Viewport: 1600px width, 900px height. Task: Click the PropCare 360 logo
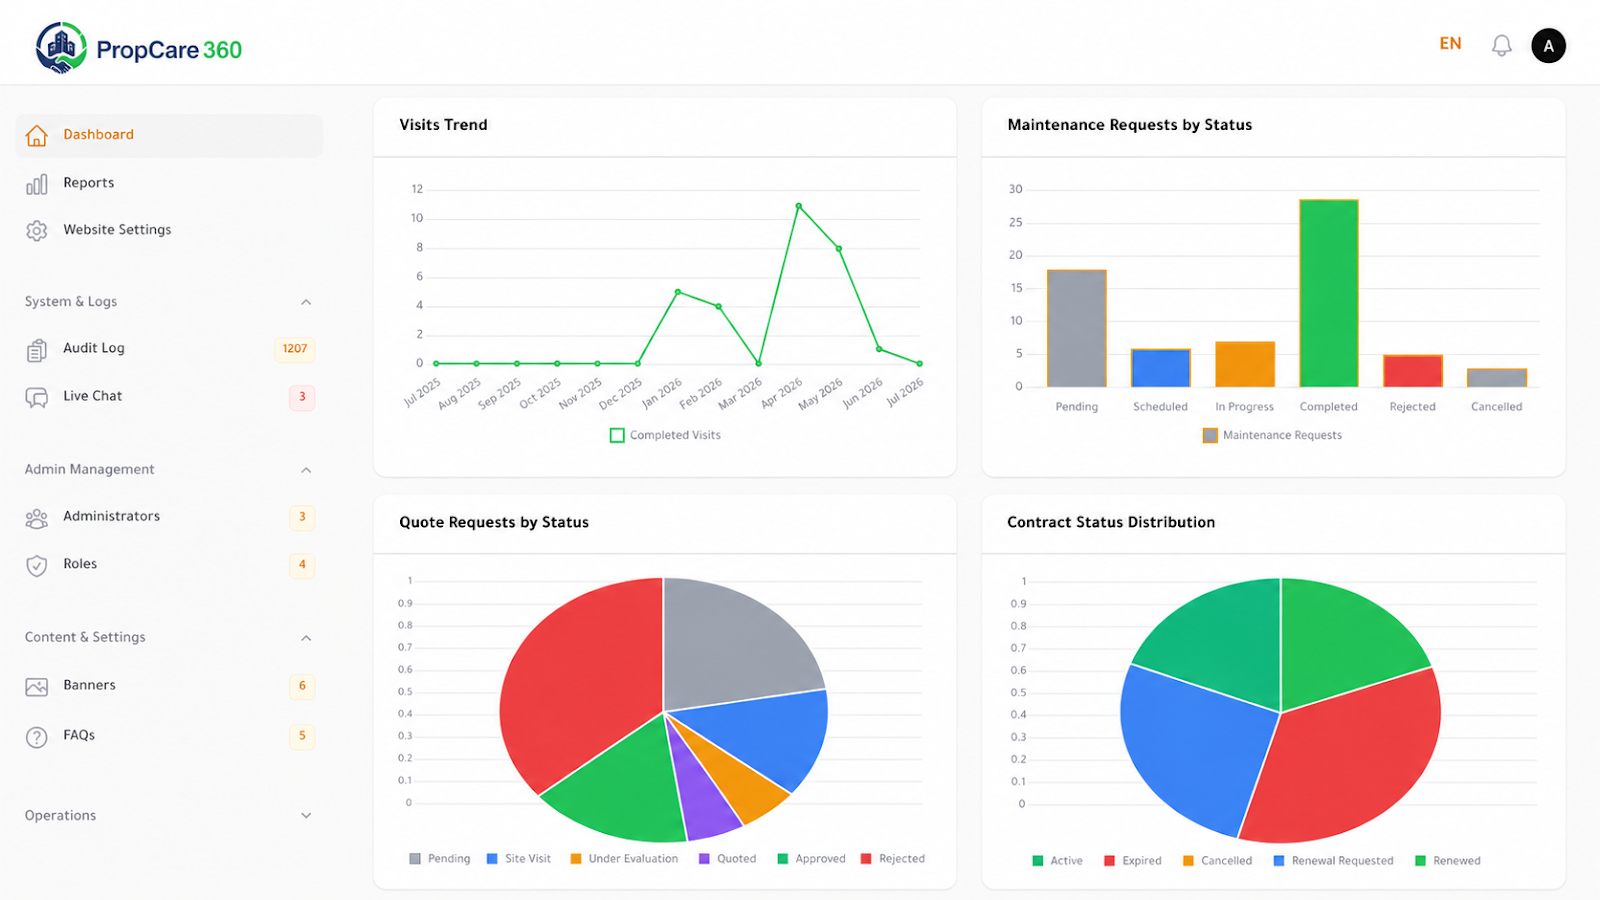coord(138,48)
